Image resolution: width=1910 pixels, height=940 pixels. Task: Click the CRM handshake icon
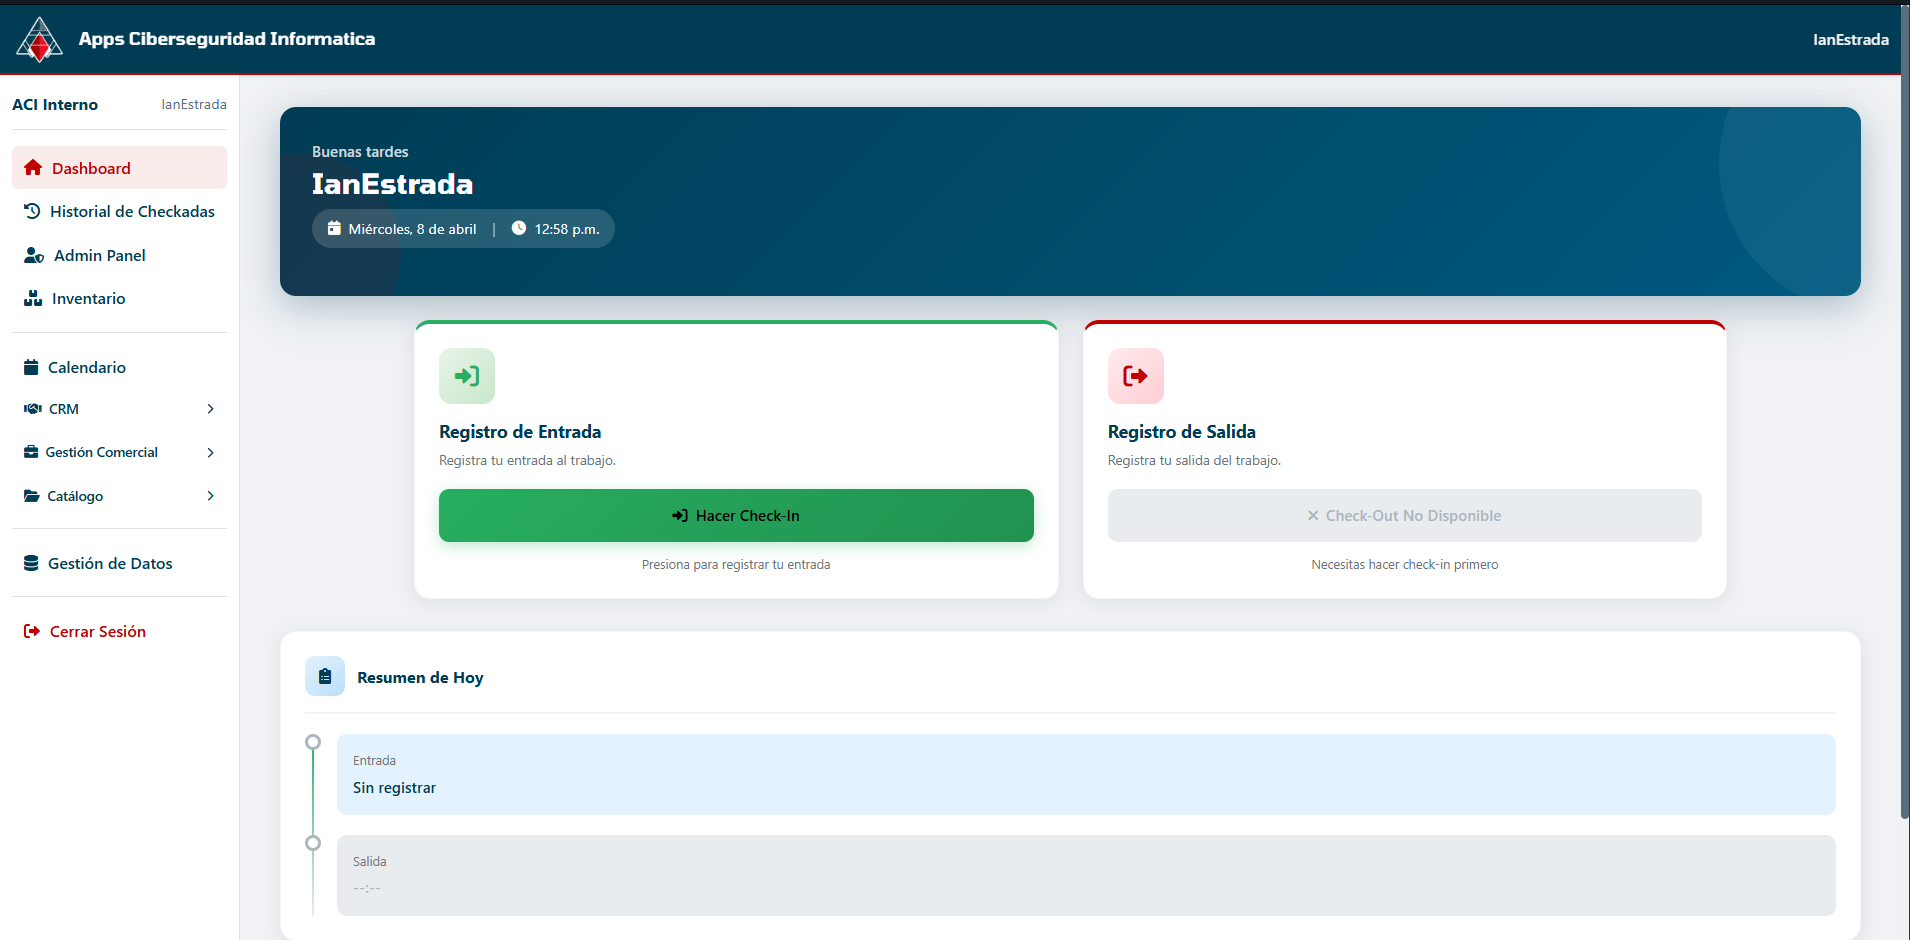tap(33, 409)
